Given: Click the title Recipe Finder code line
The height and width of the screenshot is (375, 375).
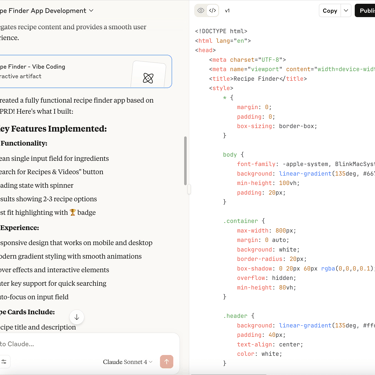Looking at the screenshot, I should (x=258, y=79).
